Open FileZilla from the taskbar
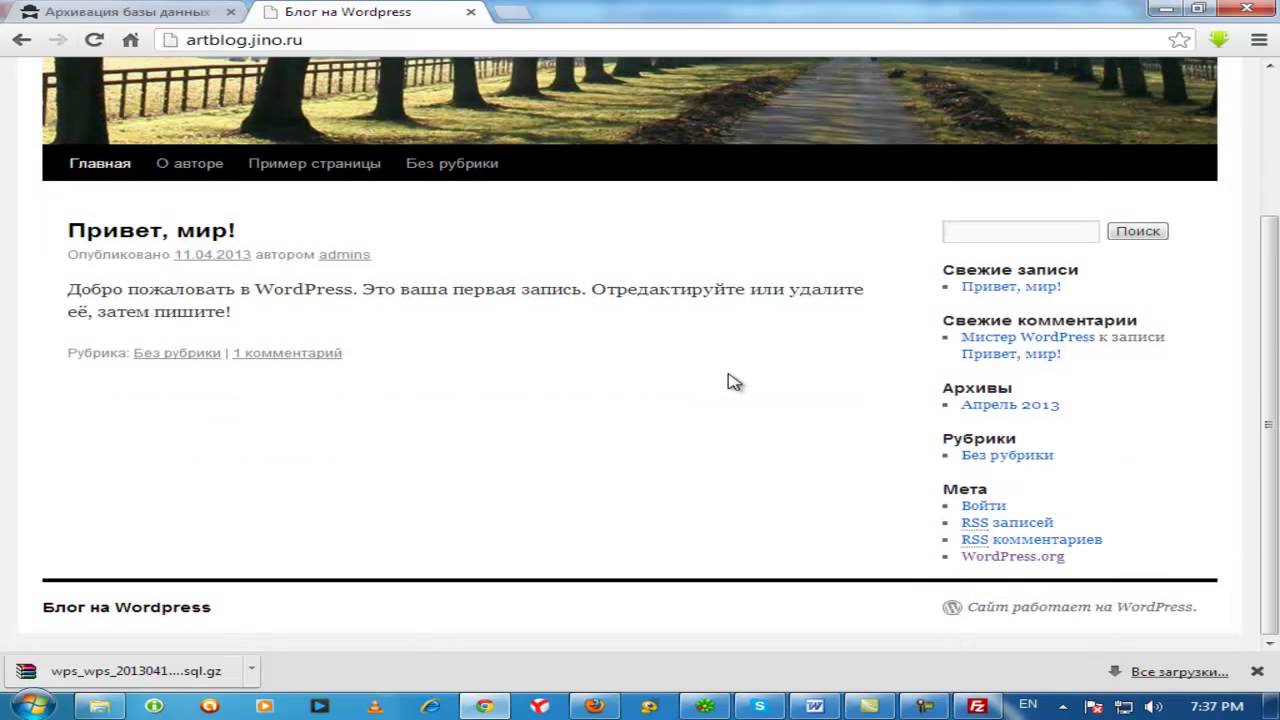Image resolution: width=1280 pixels, height=720 pixels. (x=978, y=705)
